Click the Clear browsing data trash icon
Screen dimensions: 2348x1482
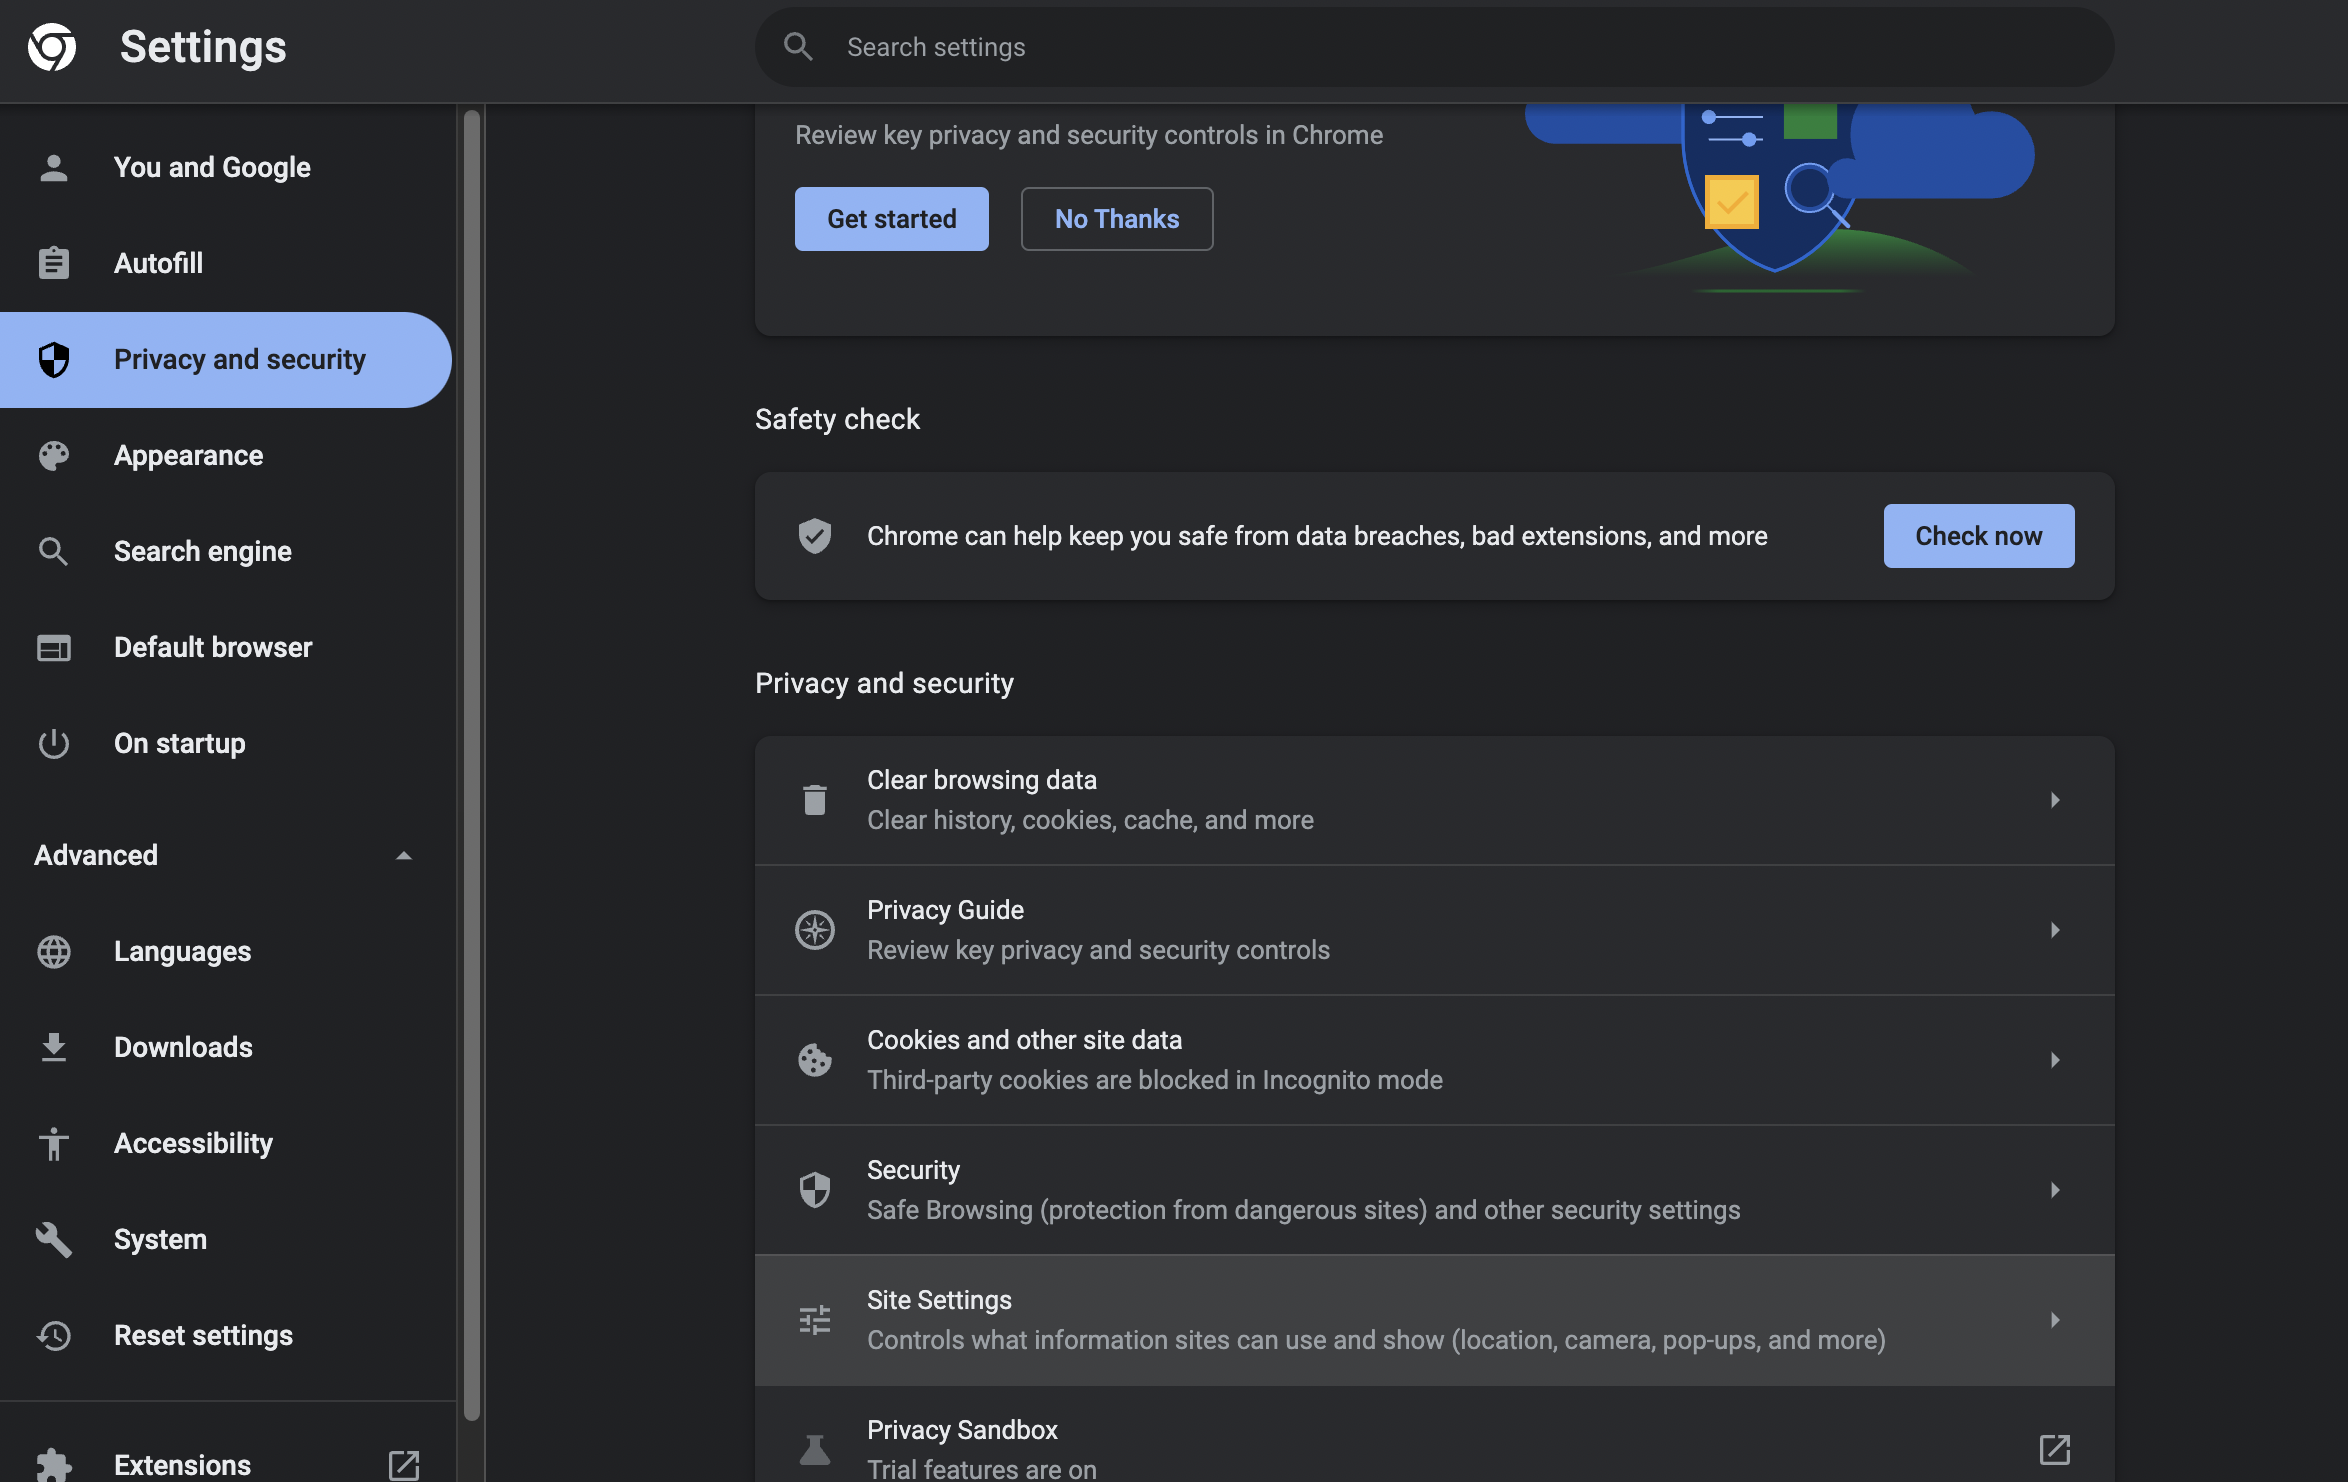[815, 799]
